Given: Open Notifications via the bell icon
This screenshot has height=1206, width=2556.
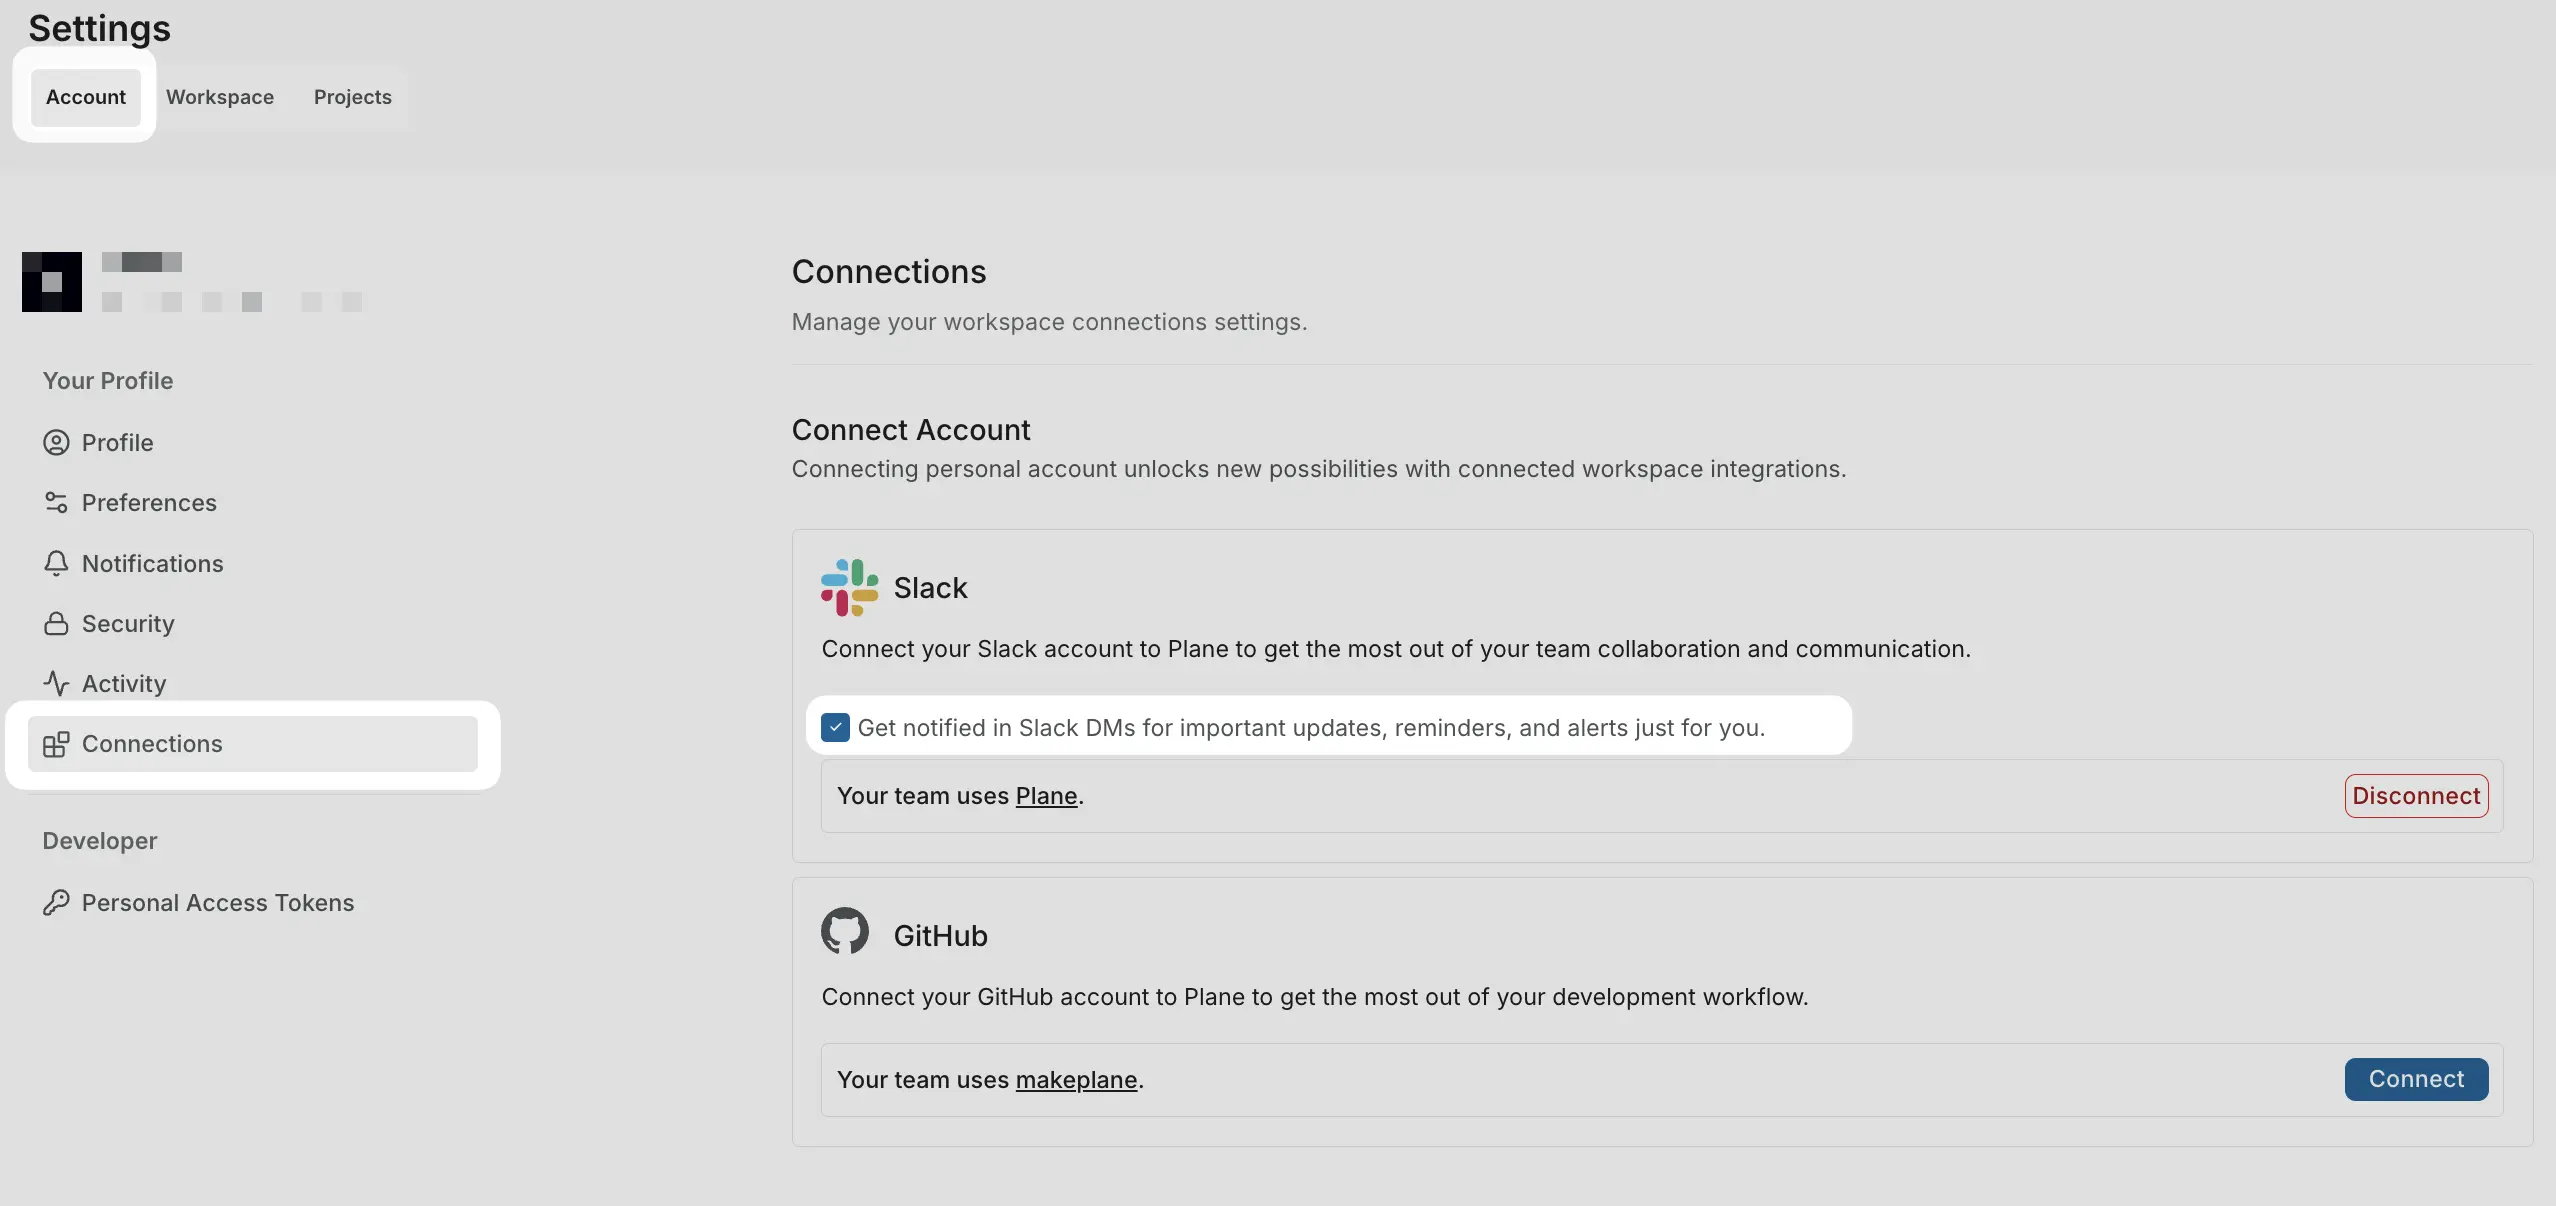Looking at the screenshot, I should (x=57, y=563).
